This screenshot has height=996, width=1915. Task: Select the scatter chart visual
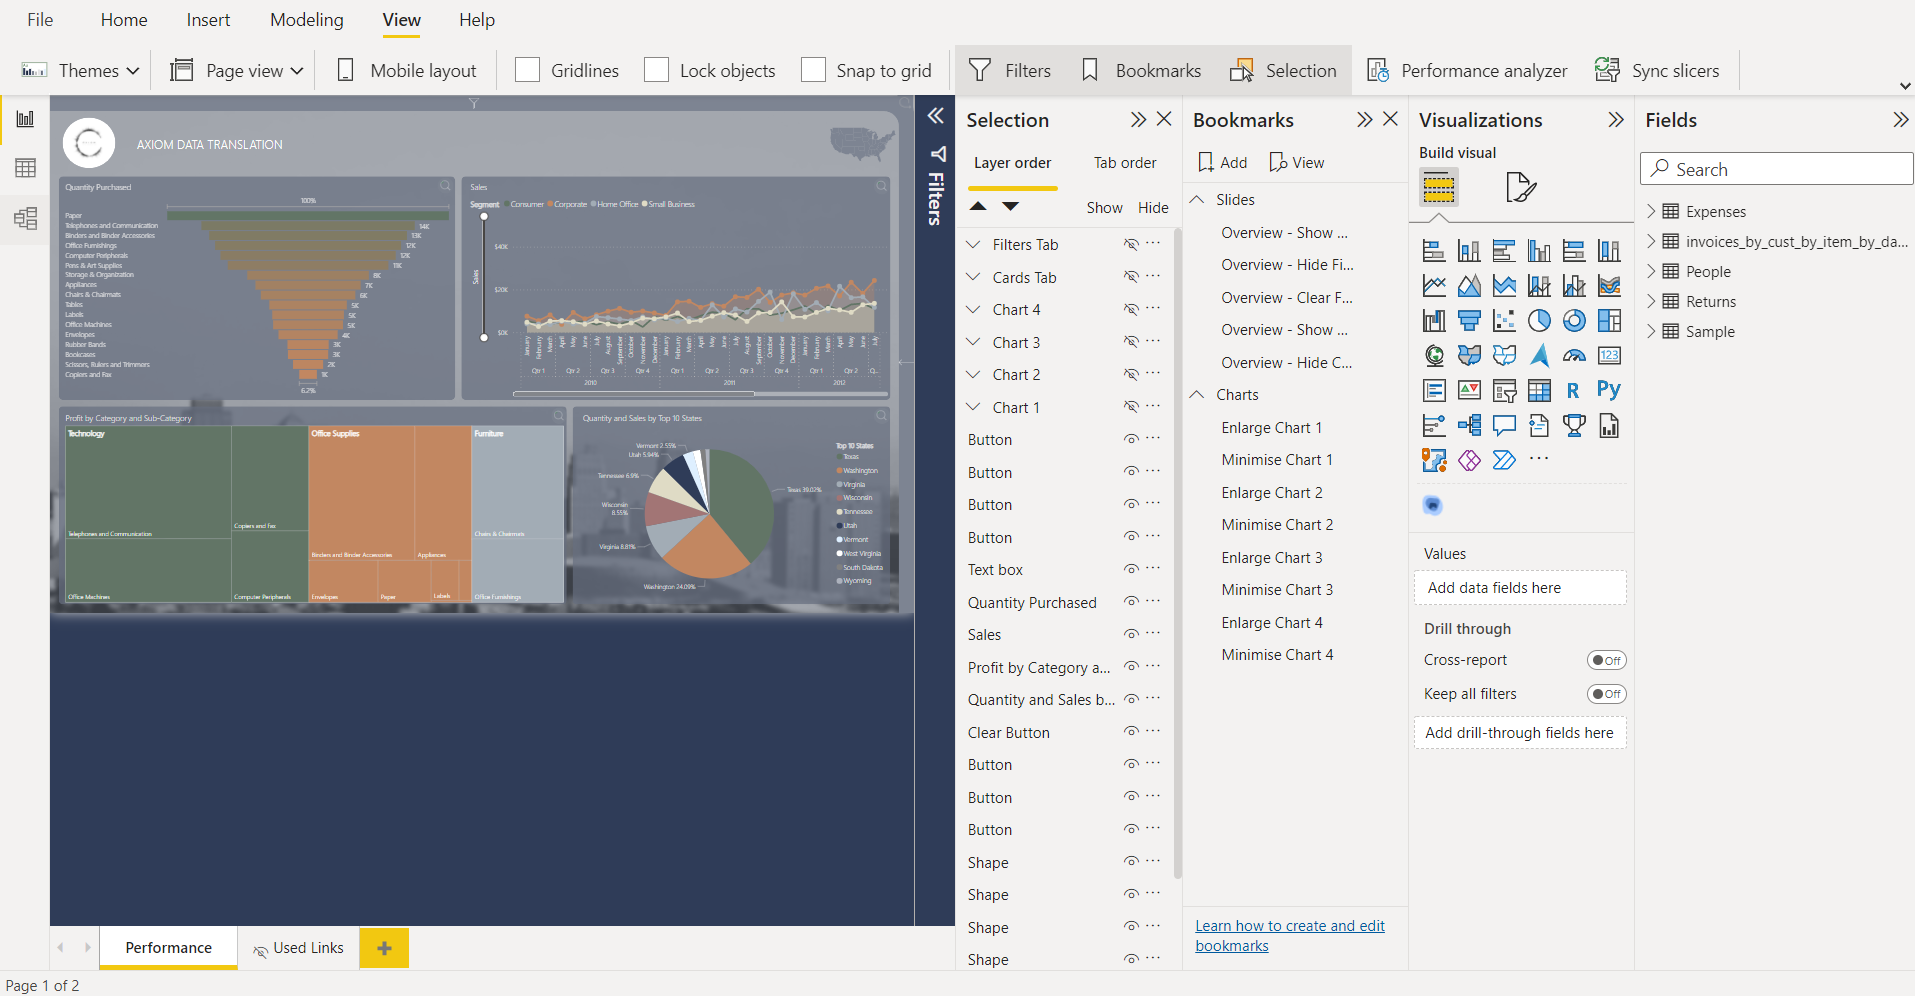(1504, 320)
